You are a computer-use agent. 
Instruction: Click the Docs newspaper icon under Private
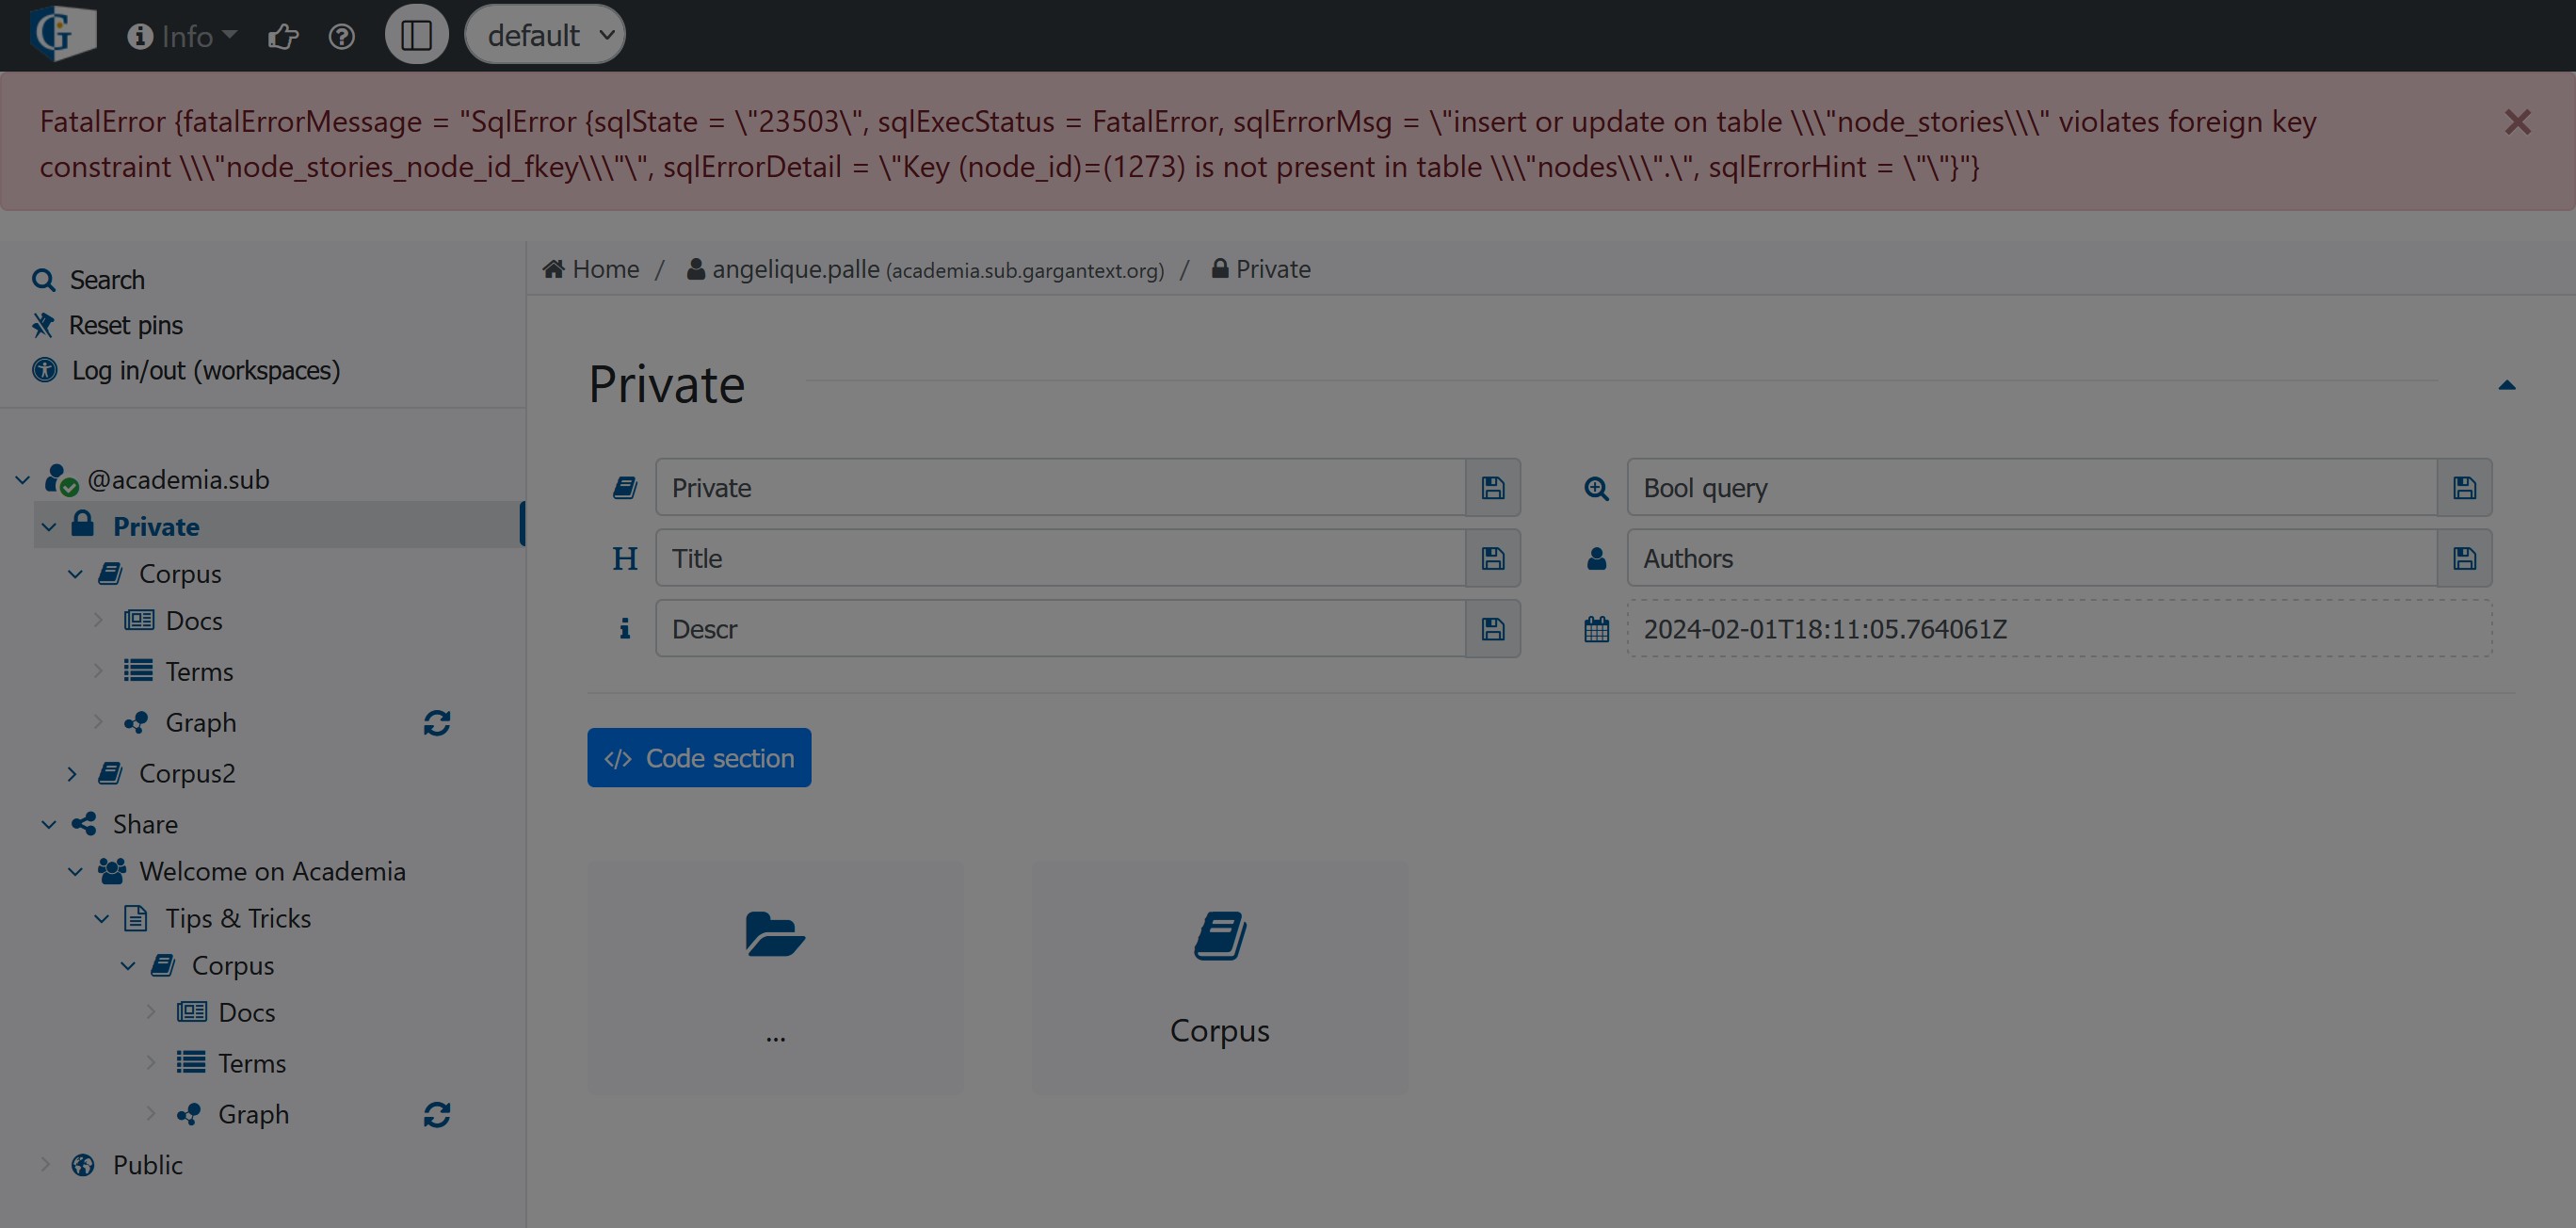tap(139, 620)
